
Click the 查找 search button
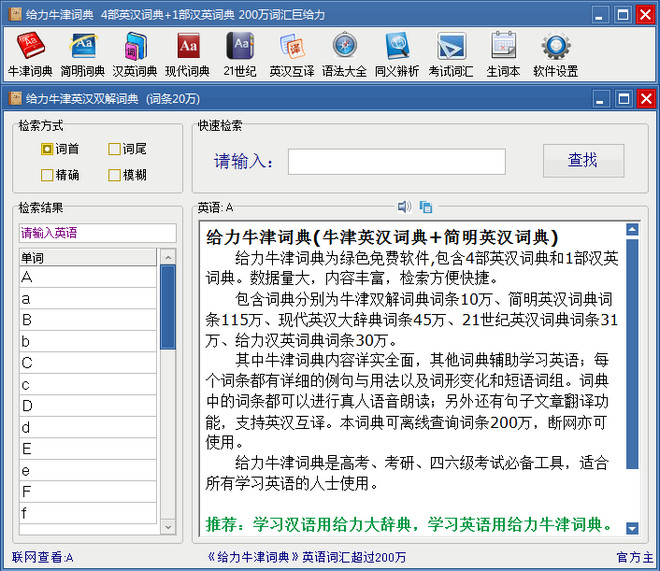click(x=583, y=160)
